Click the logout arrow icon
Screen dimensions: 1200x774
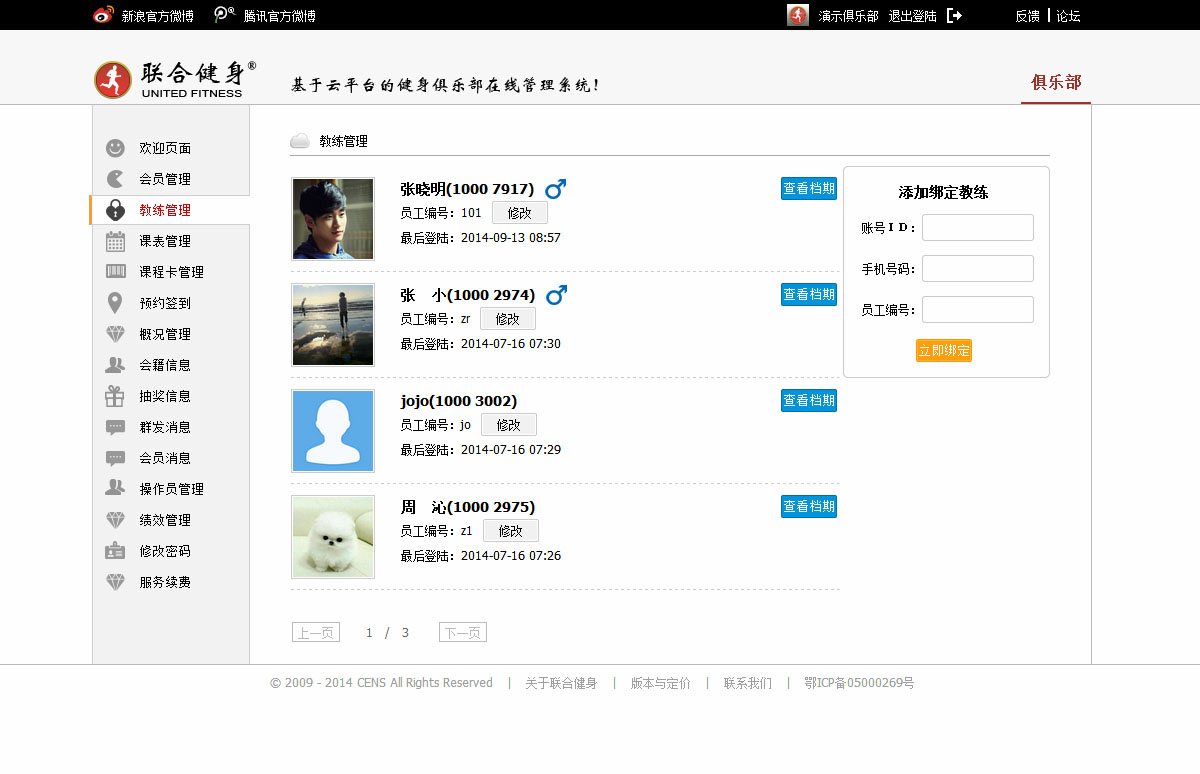point(954,15)
